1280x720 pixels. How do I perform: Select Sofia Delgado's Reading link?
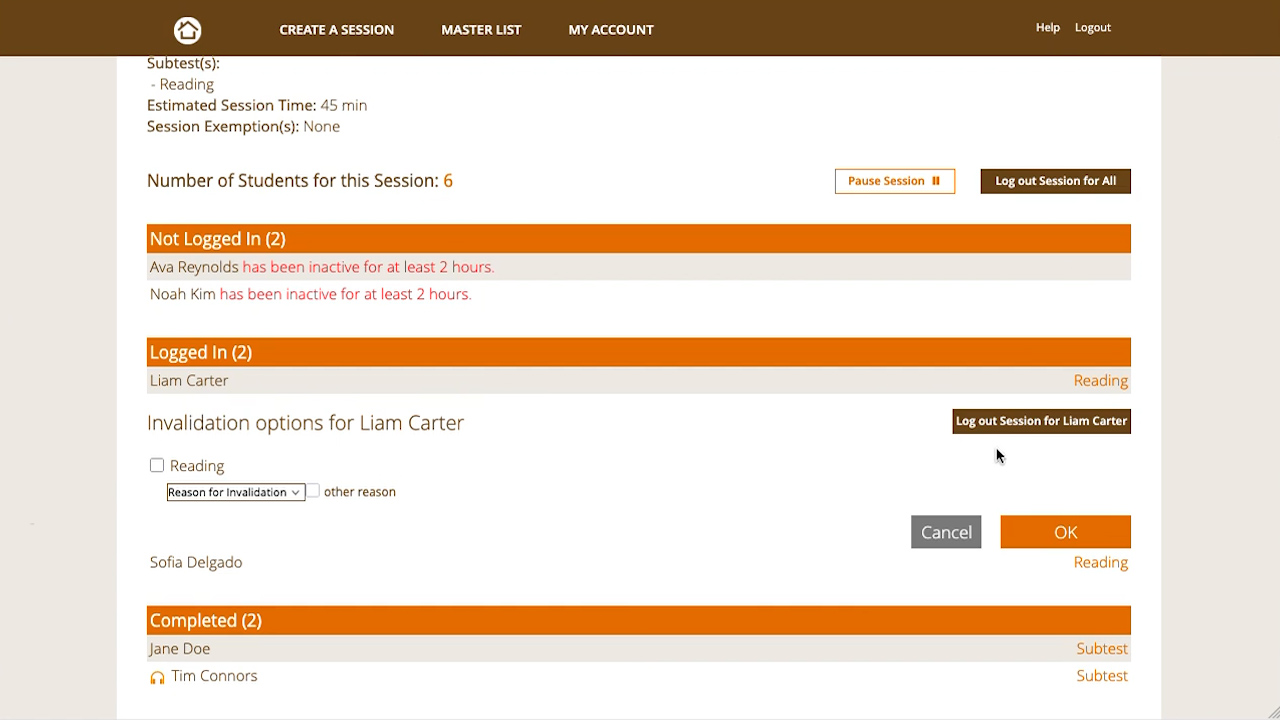pos(1100,563)
